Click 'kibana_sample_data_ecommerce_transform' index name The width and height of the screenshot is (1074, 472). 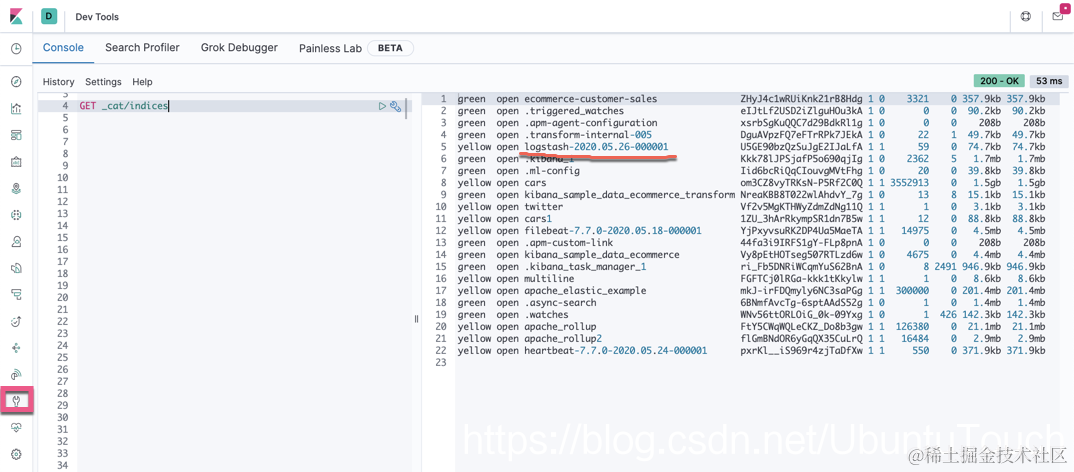coord(629,195)
